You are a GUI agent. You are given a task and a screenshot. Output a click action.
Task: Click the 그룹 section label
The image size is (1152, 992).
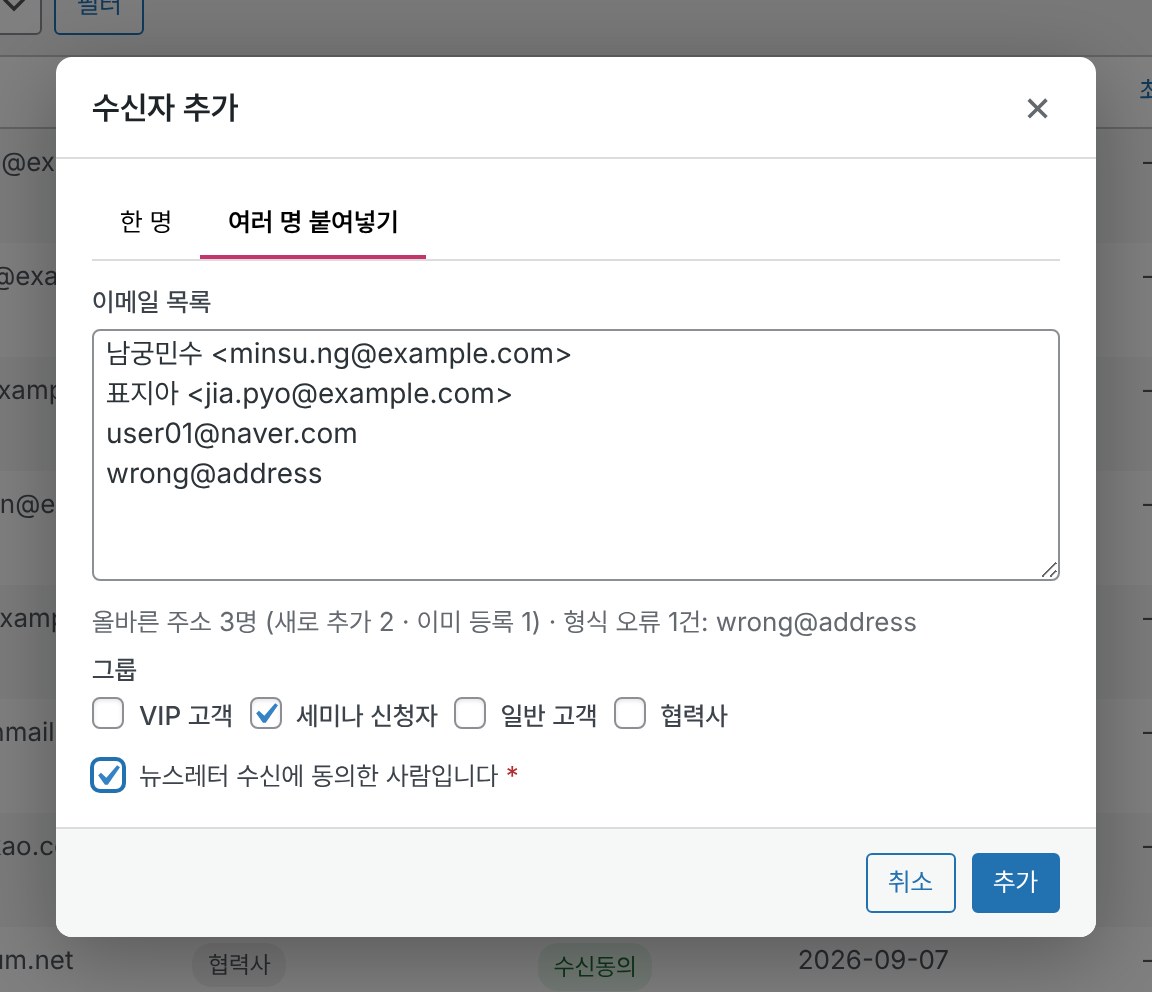[114, 669]
